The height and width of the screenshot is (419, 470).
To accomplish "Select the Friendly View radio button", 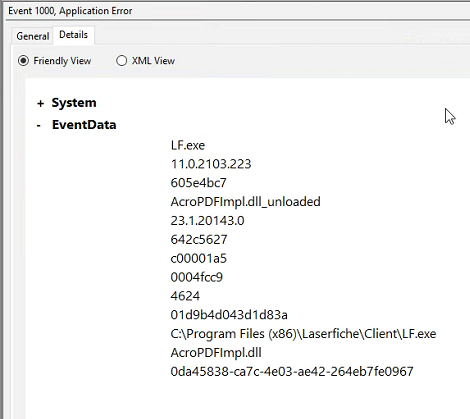I will click(23, 61).
